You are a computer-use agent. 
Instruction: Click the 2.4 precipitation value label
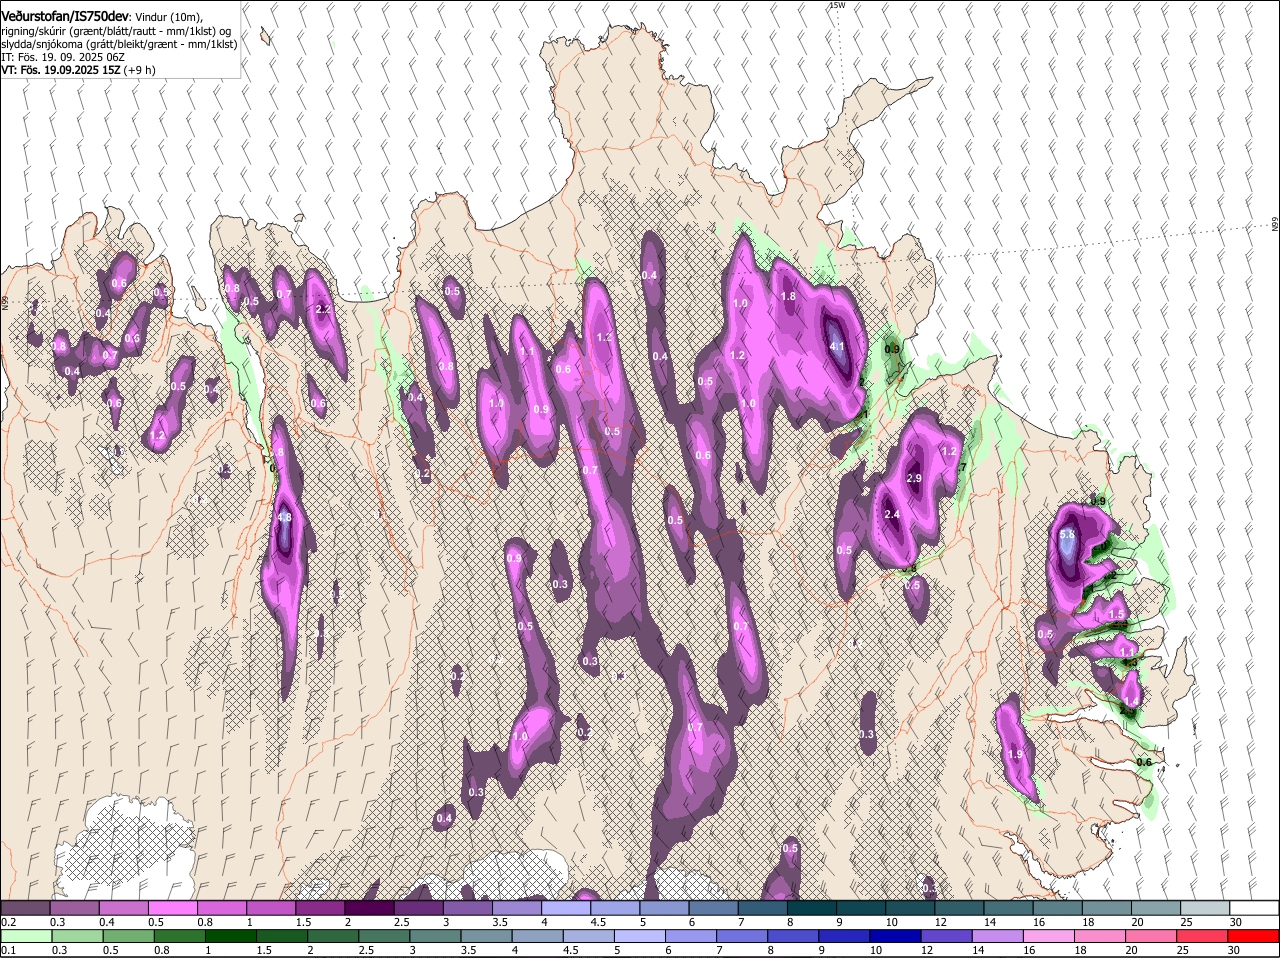point(893,514)
